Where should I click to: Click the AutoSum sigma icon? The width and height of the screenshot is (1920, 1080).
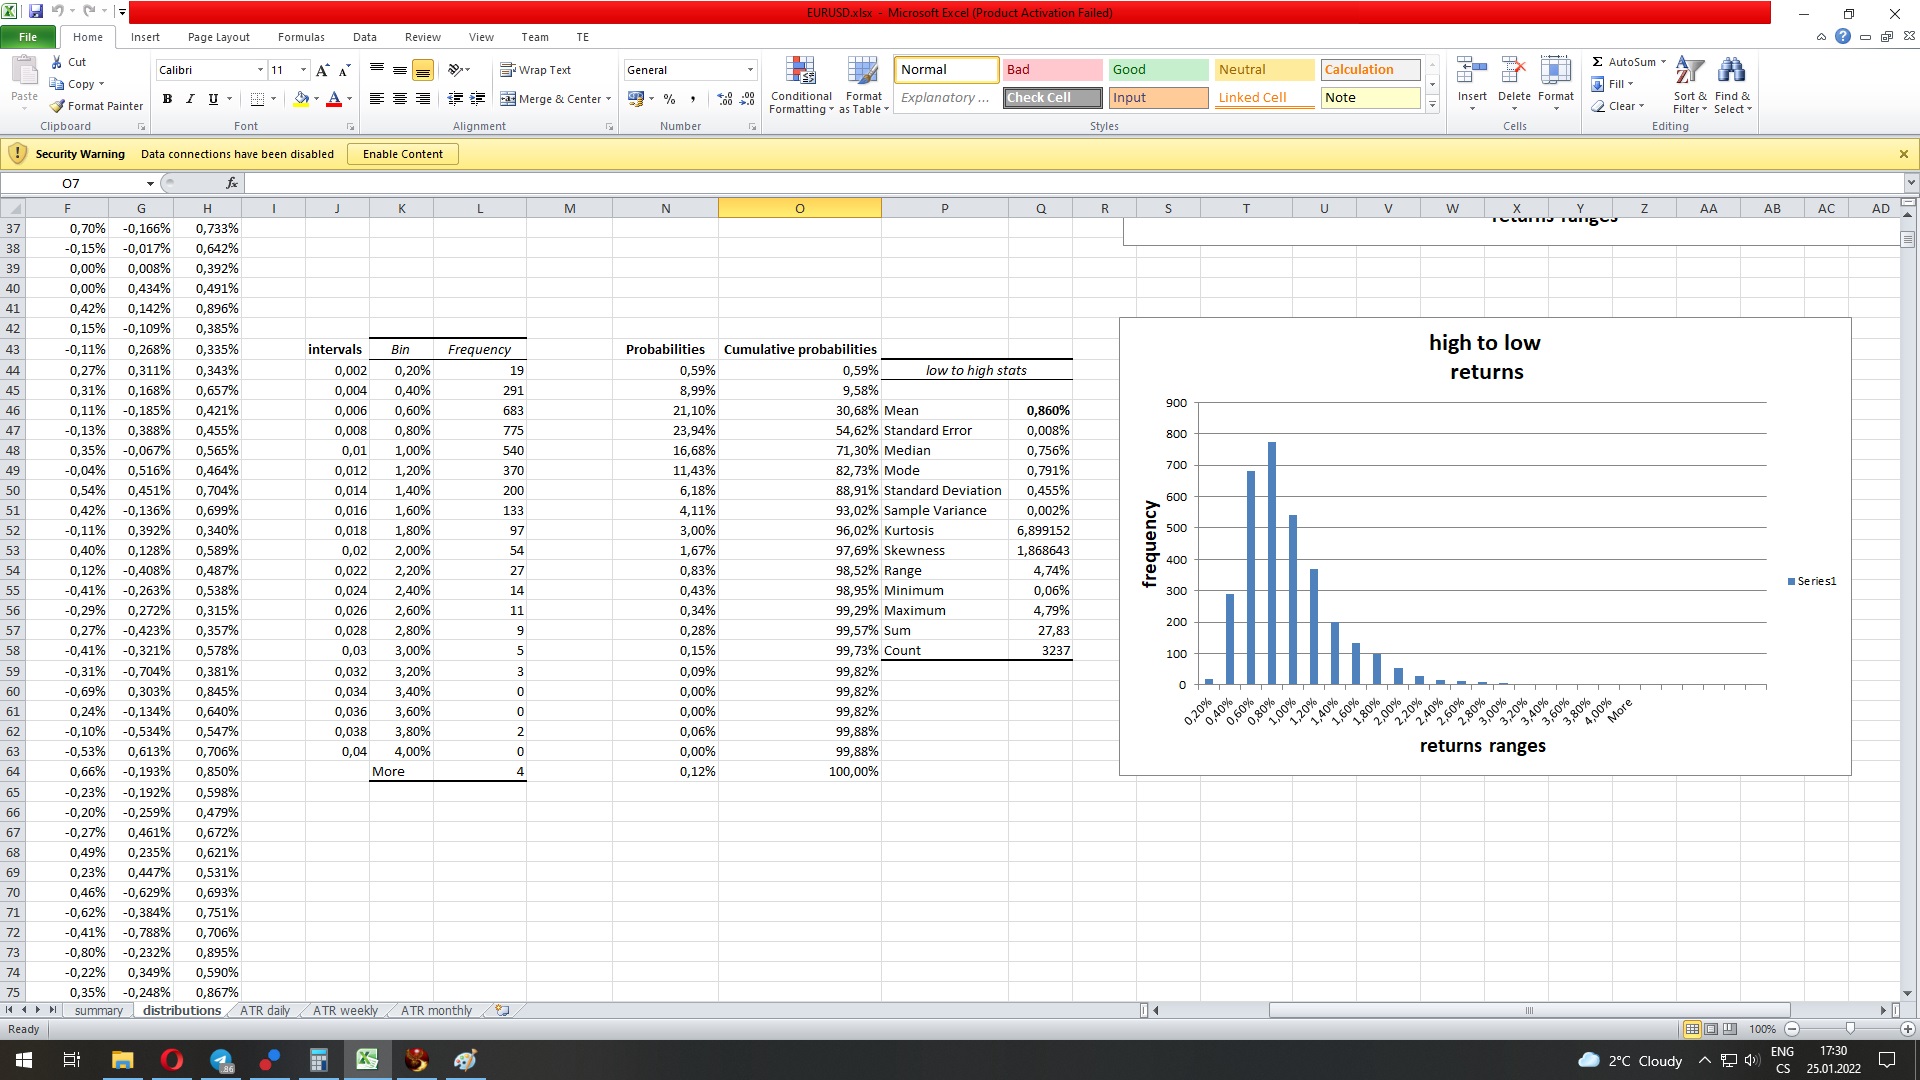pyautogui.click(x=1598, y=62)
